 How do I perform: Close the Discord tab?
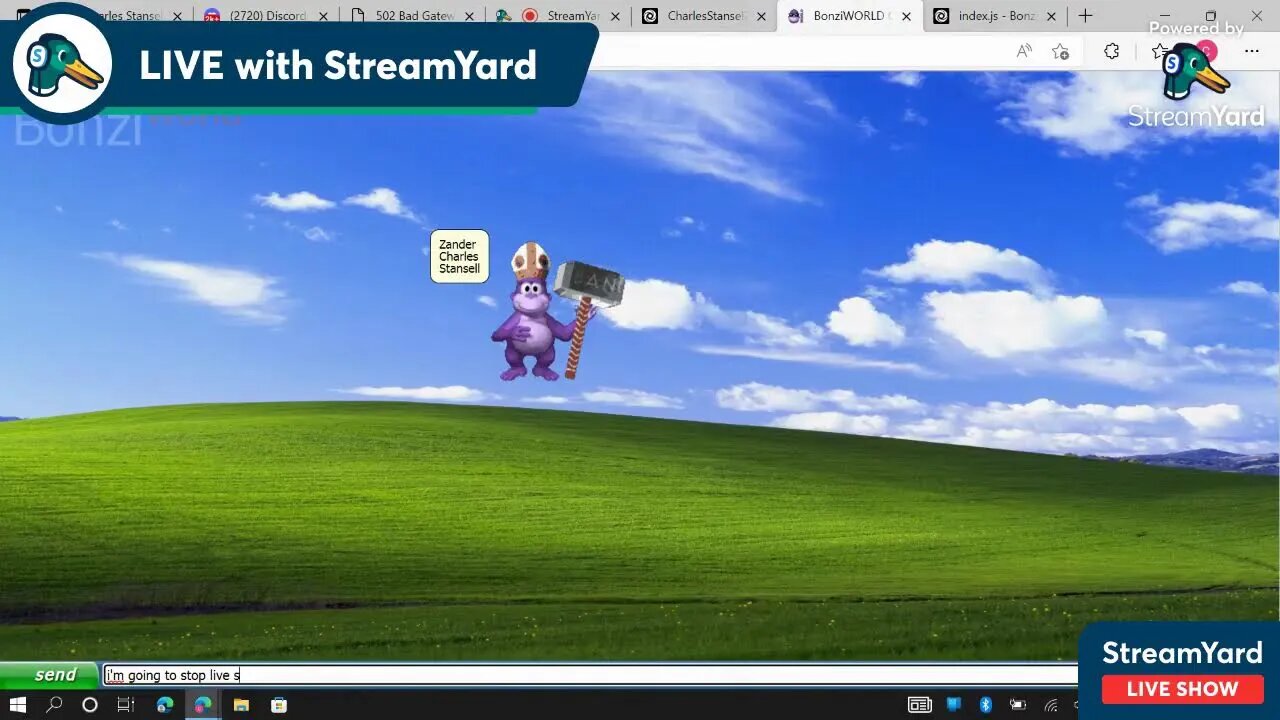tap(323, 16)
